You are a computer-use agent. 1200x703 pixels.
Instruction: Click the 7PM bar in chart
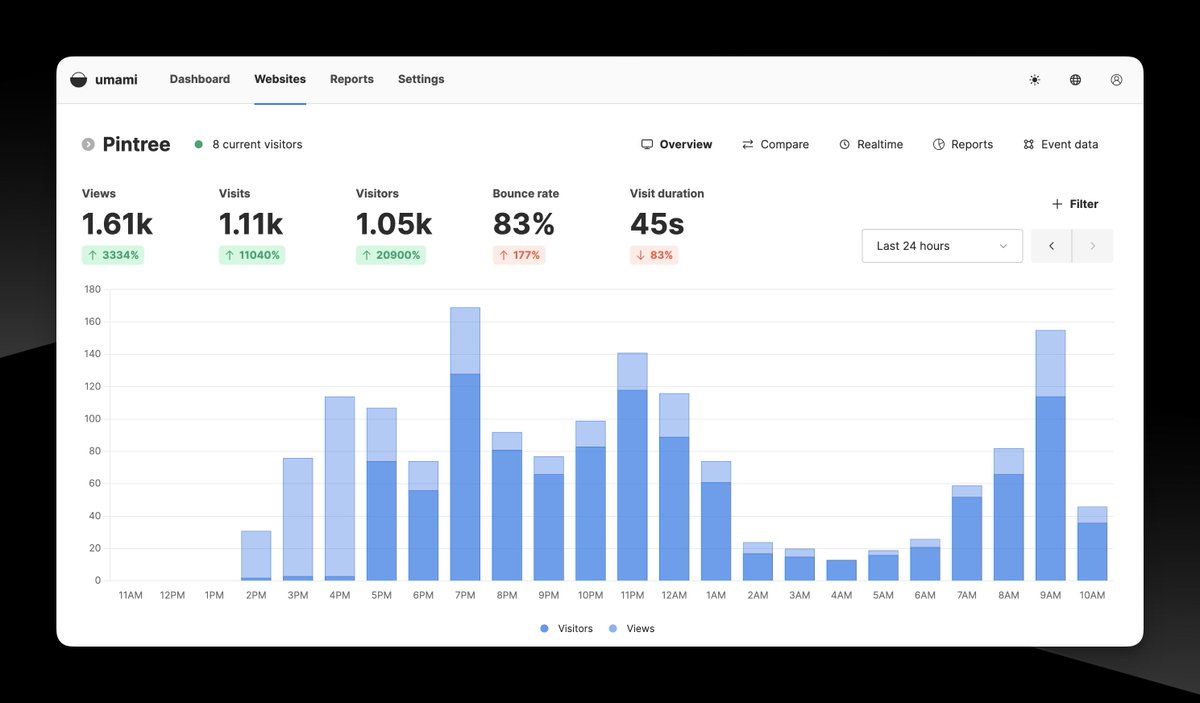(x=465, y=444)
